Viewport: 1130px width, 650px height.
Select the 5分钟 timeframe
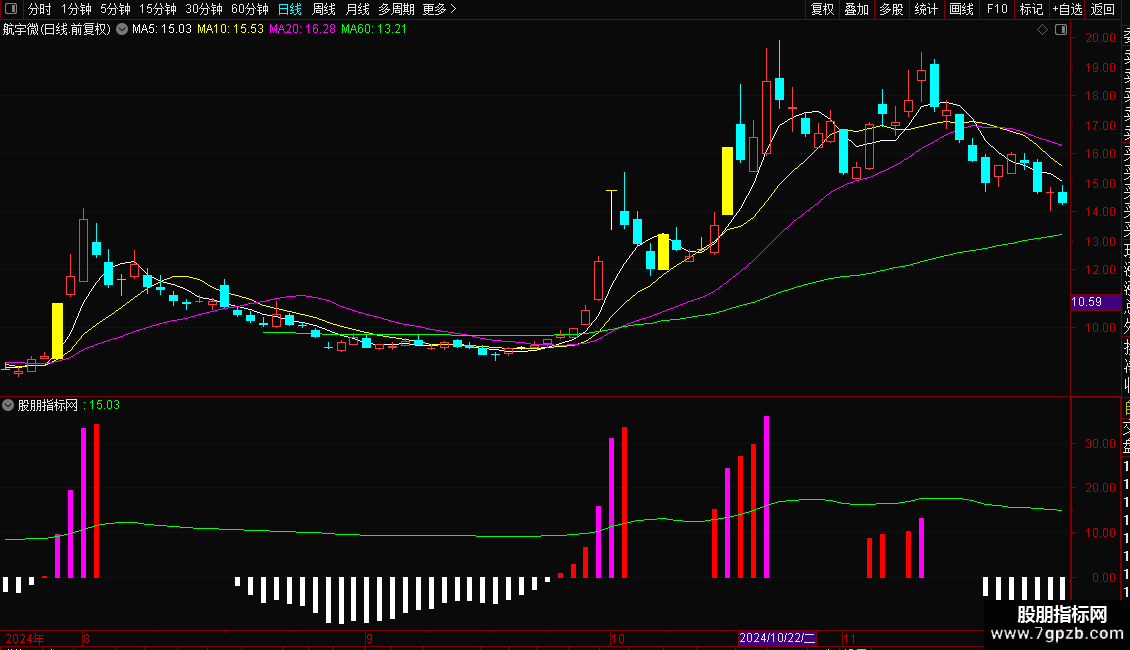[x=115, y=9]
